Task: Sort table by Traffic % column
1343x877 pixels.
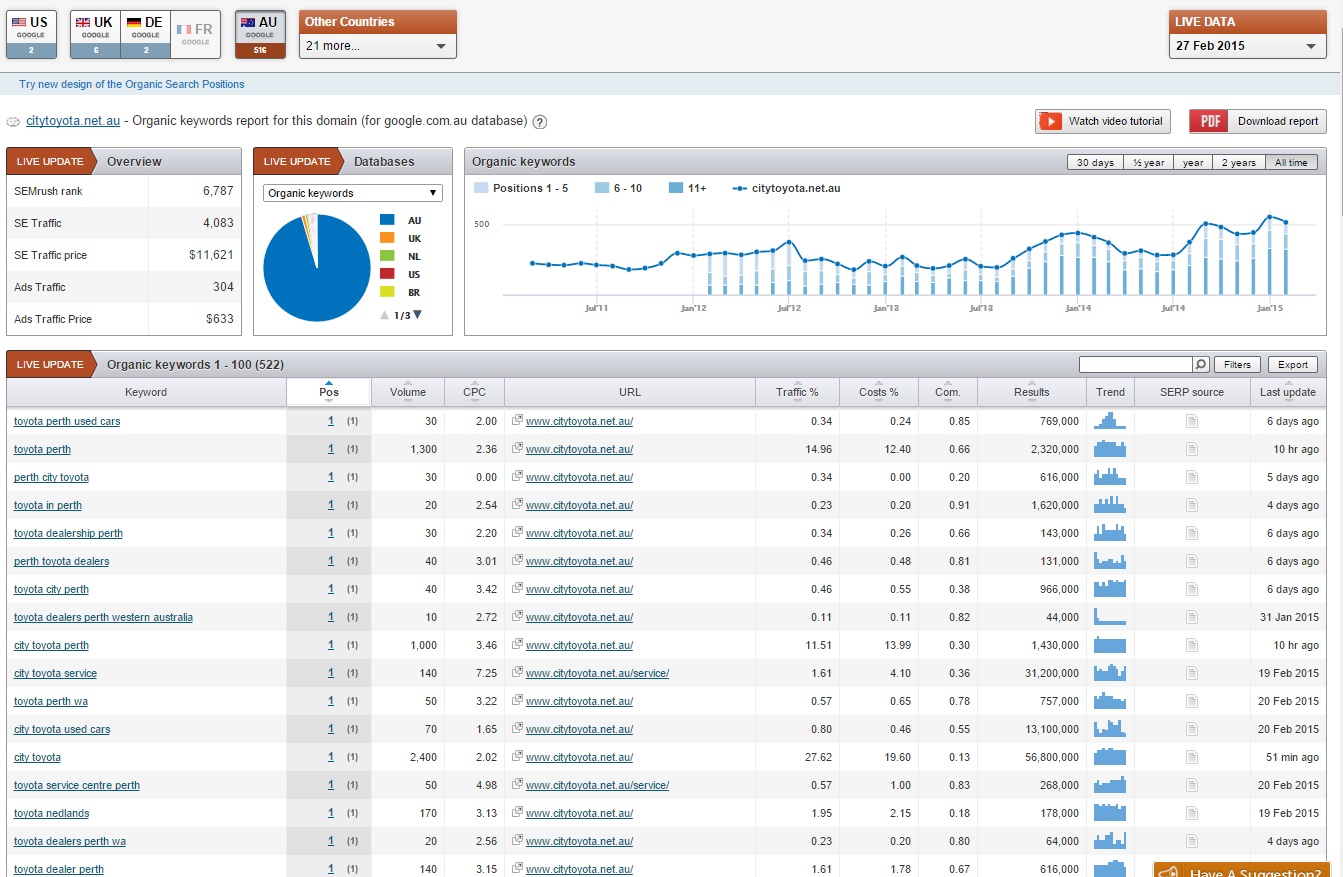Action: point(797,392)
